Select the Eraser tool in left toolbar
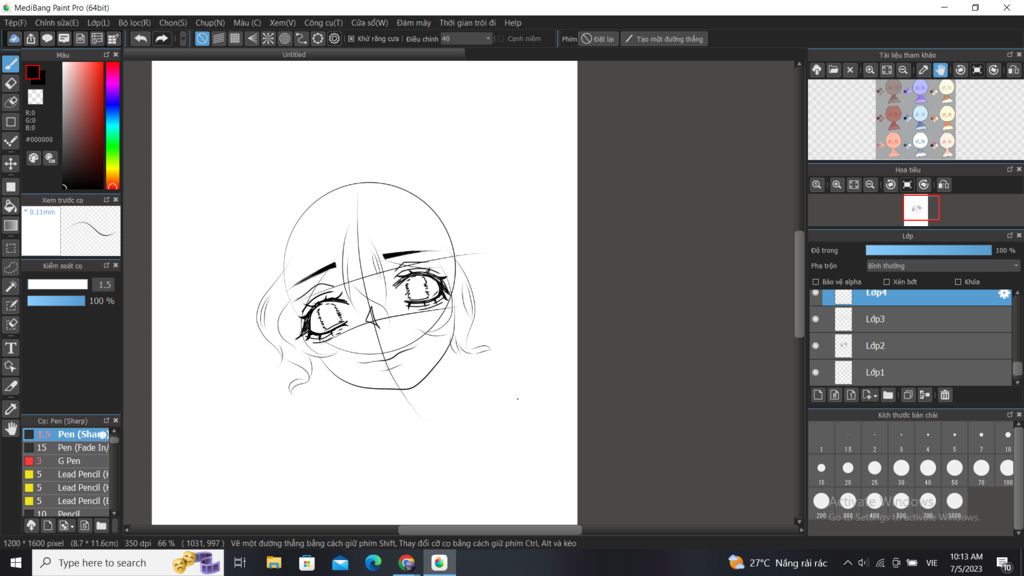Image resolution: width=1024 pixels, height=576 pixels. (11, 83)
